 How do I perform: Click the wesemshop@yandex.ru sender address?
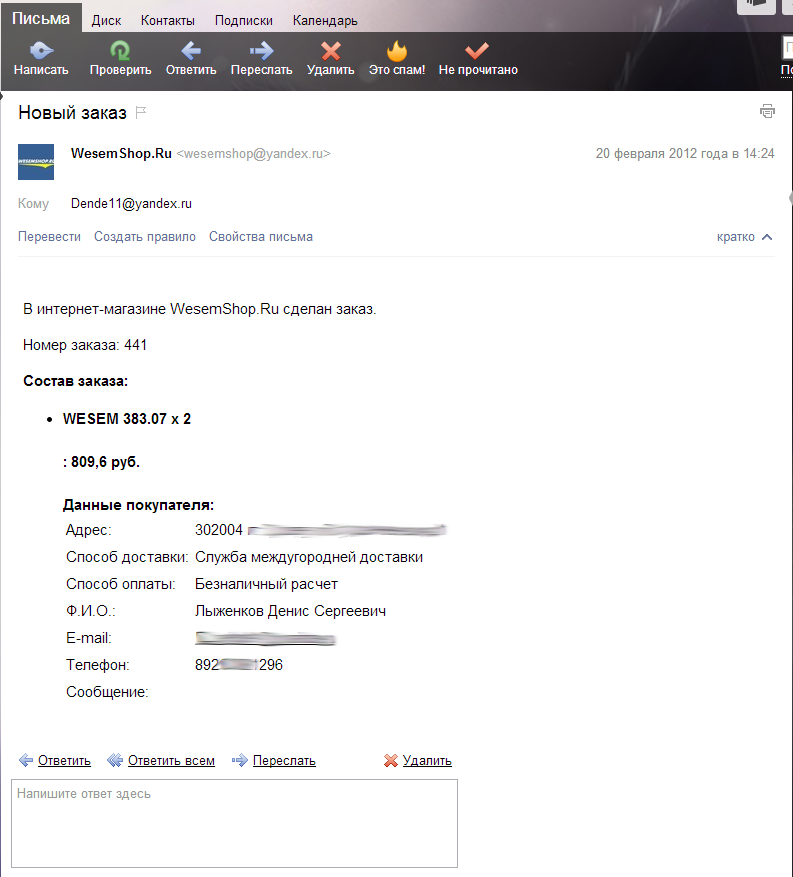coord(253,153)
